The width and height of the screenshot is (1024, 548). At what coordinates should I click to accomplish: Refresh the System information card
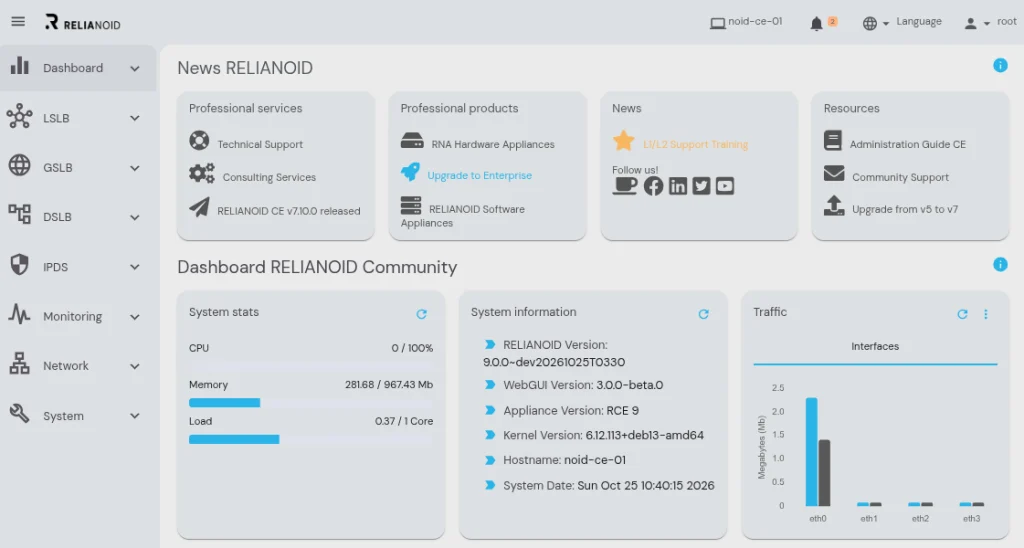(x=703, y=314)
